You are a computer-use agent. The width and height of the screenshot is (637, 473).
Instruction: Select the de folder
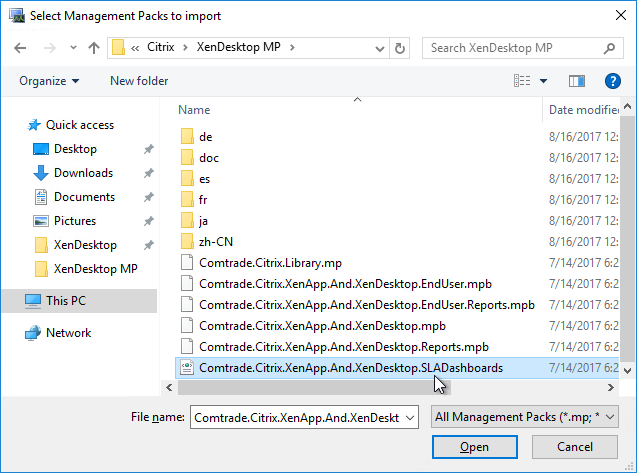(x=206, y=137)
